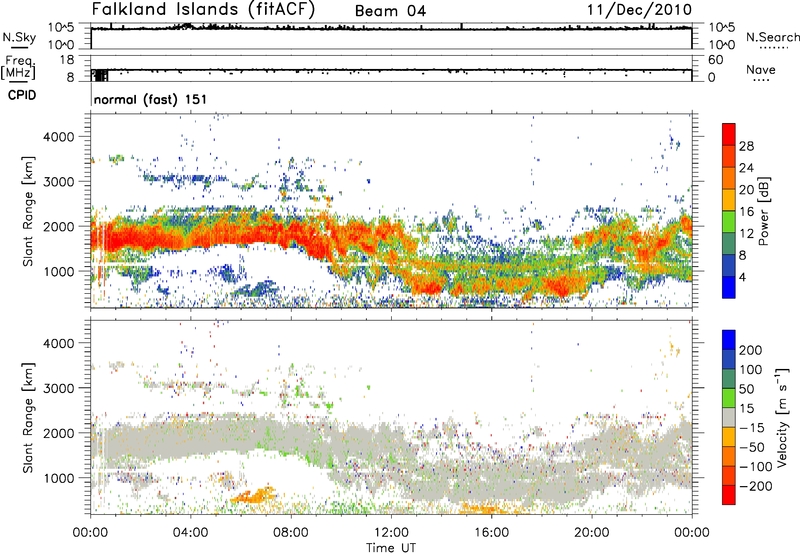800x554 pixels.
Task: Click the '4' Power colorbar tick label
Action: tap(742, 277)
